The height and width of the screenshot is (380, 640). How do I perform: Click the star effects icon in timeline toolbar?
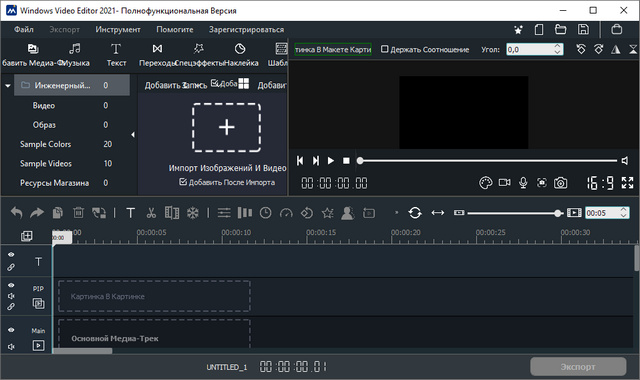327,213
